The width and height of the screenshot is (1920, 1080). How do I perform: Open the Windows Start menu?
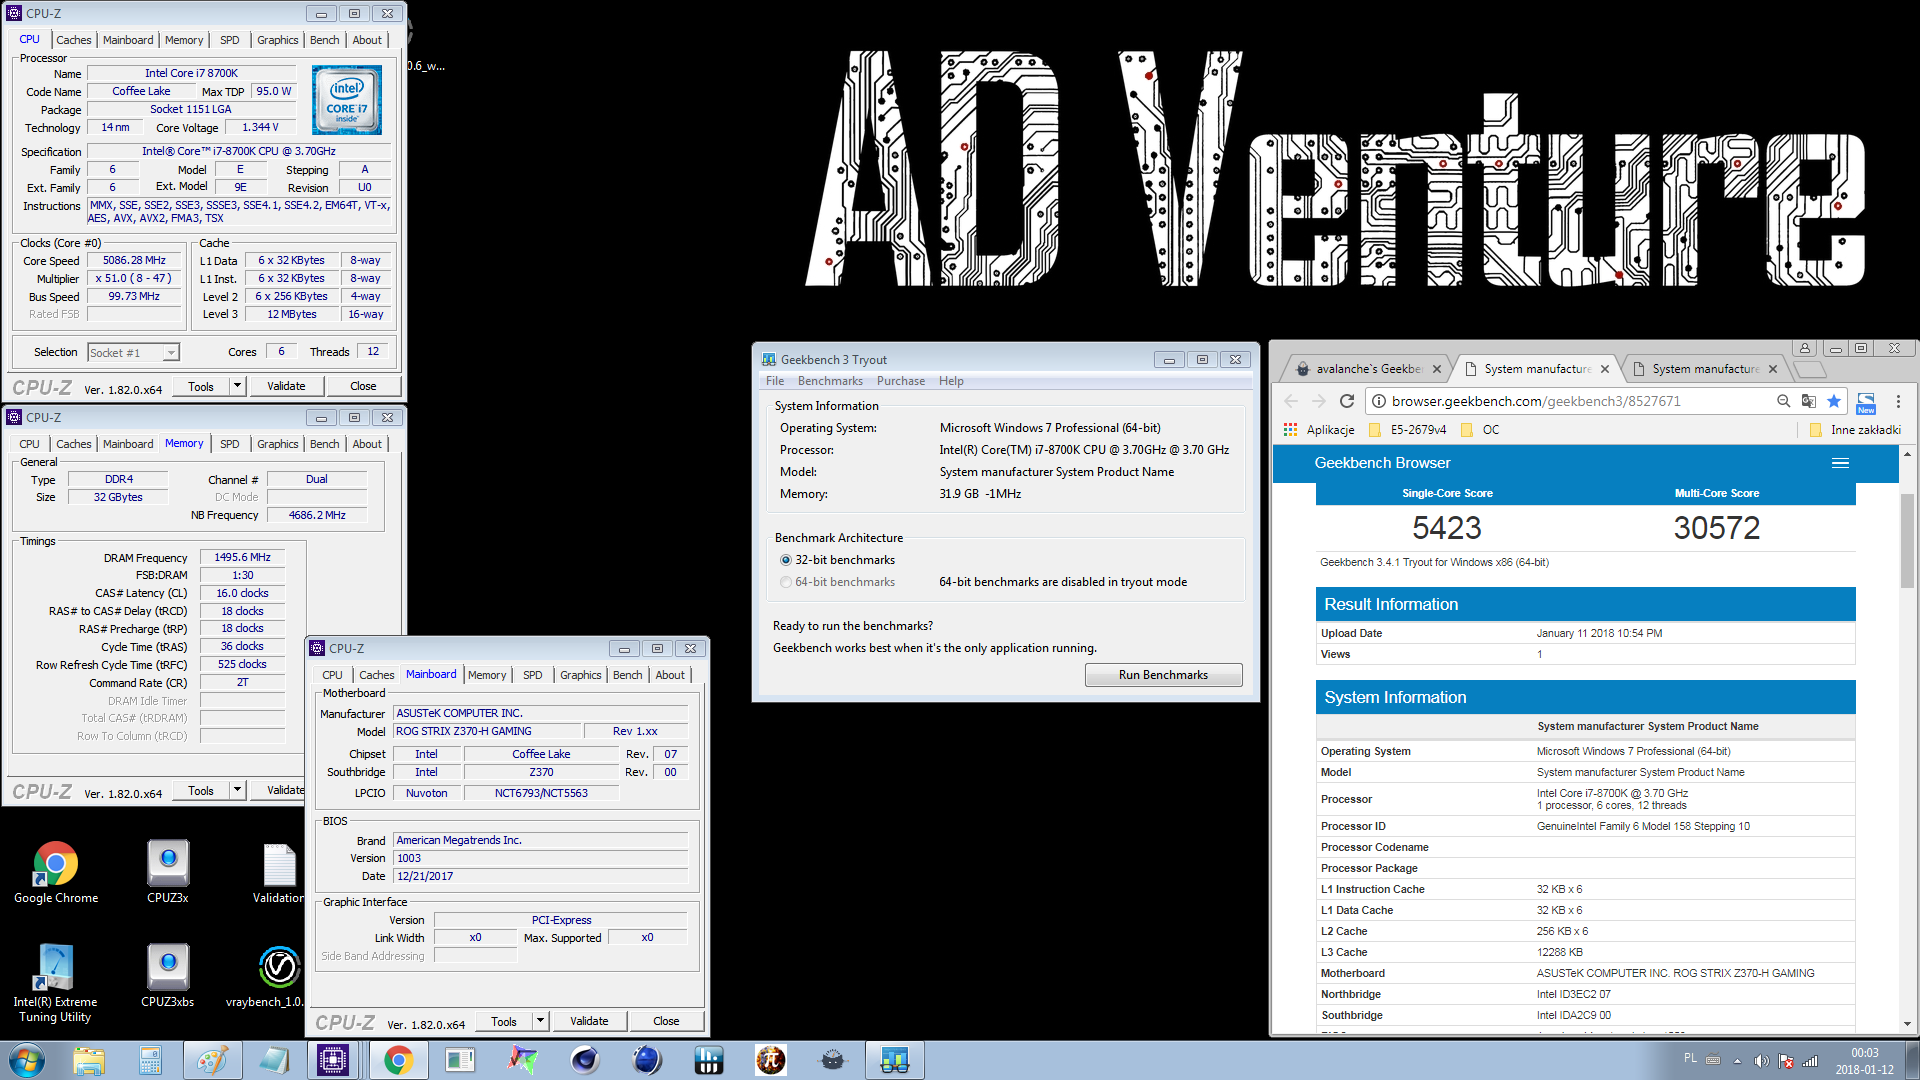[27, 1060]
